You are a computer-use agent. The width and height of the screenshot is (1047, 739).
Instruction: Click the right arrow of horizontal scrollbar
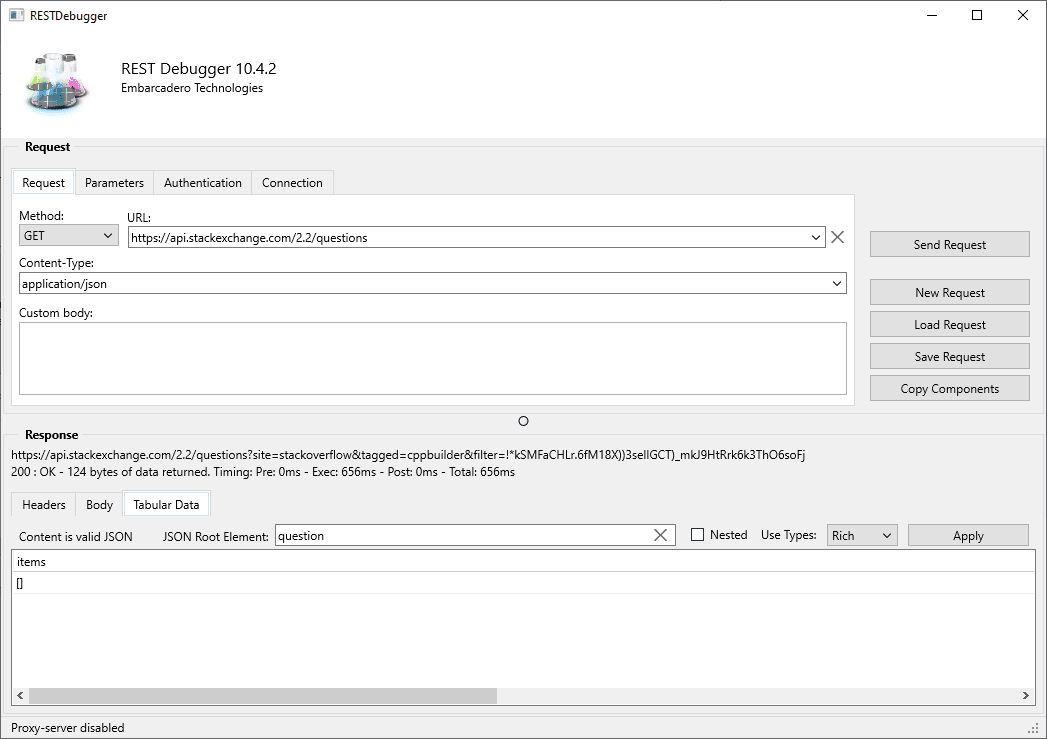[x=1026, y=696]
